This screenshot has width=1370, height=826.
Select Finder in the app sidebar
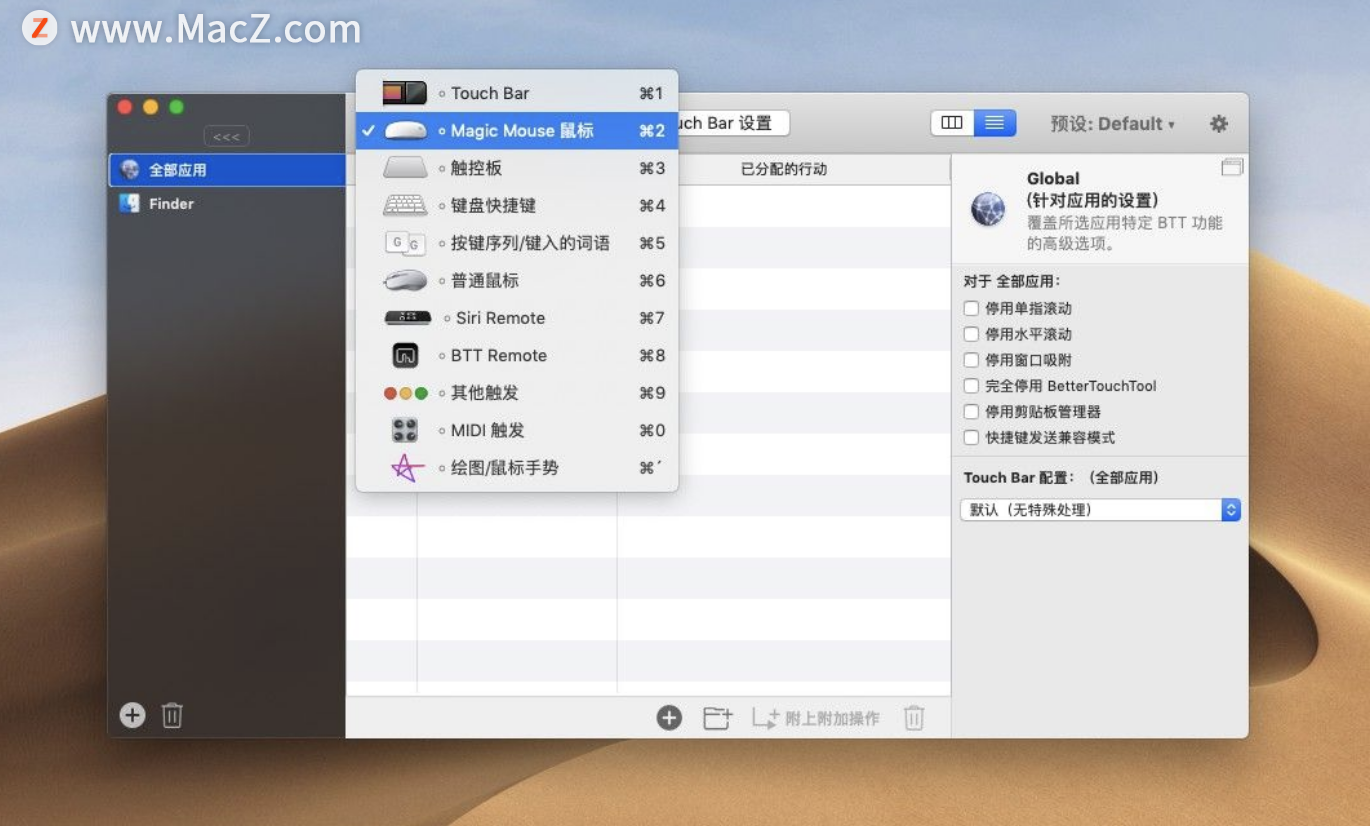227,203
